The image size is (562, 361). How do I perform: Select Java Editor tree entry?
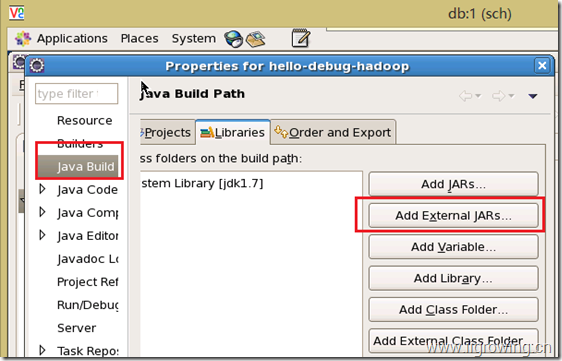click(87, 236)
